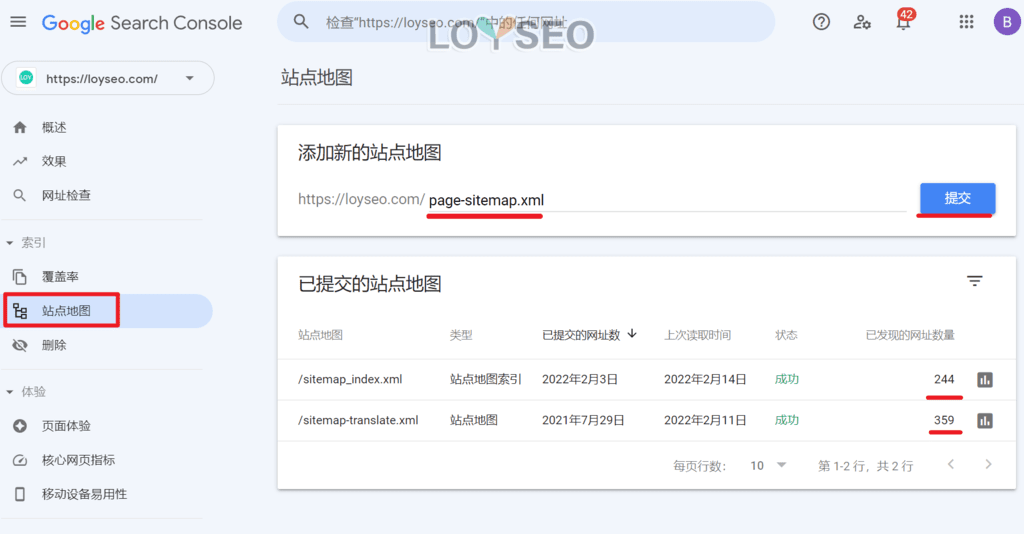Click discovered URL count 244
This screenshot has width=1024, height=534.
point(944,379)
